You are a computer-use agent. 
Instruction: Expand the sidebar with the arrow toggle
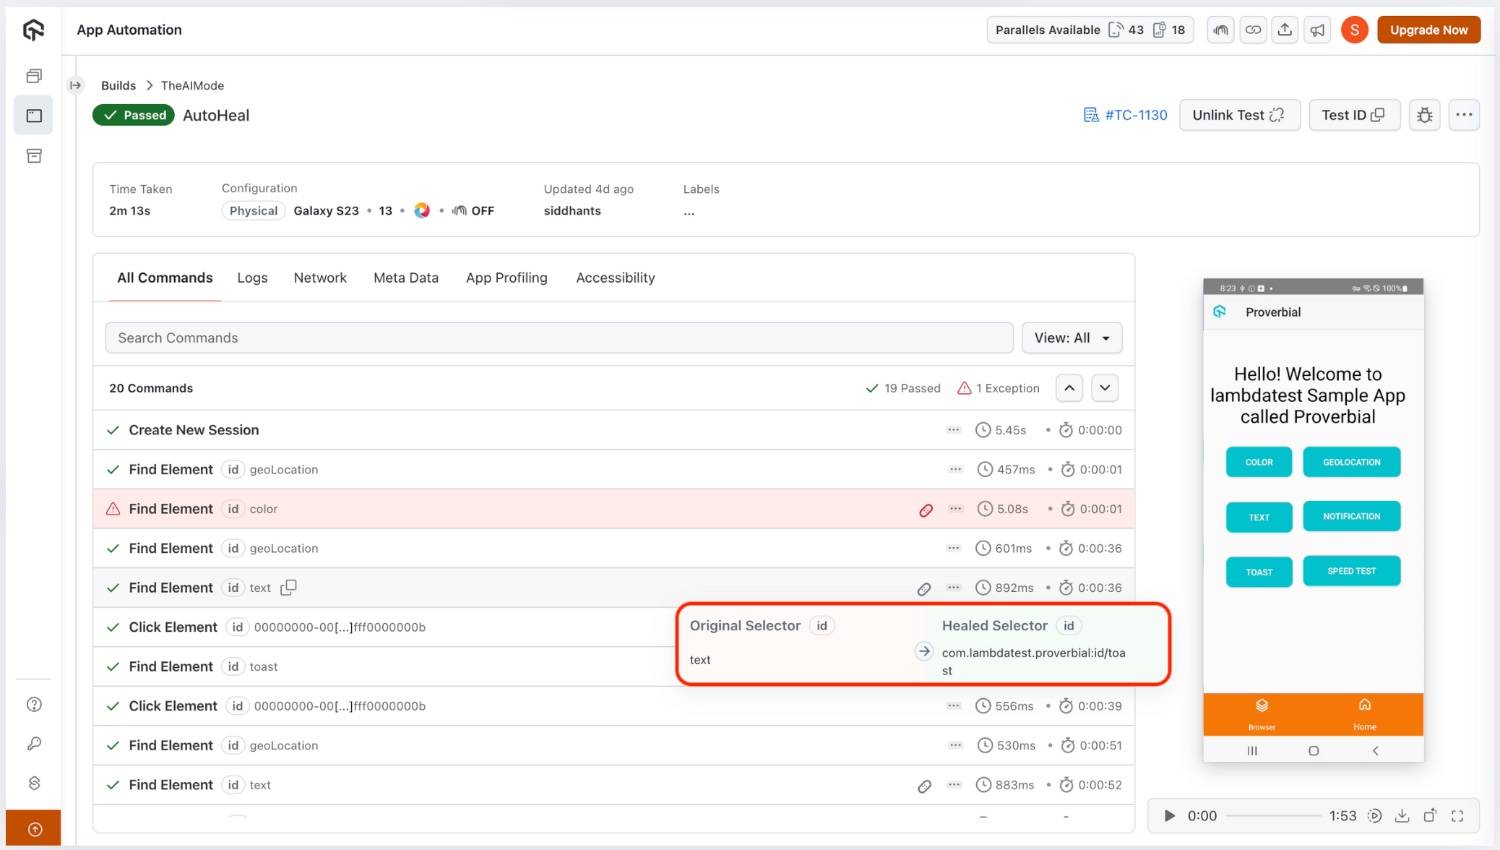[x=75, y=86]
